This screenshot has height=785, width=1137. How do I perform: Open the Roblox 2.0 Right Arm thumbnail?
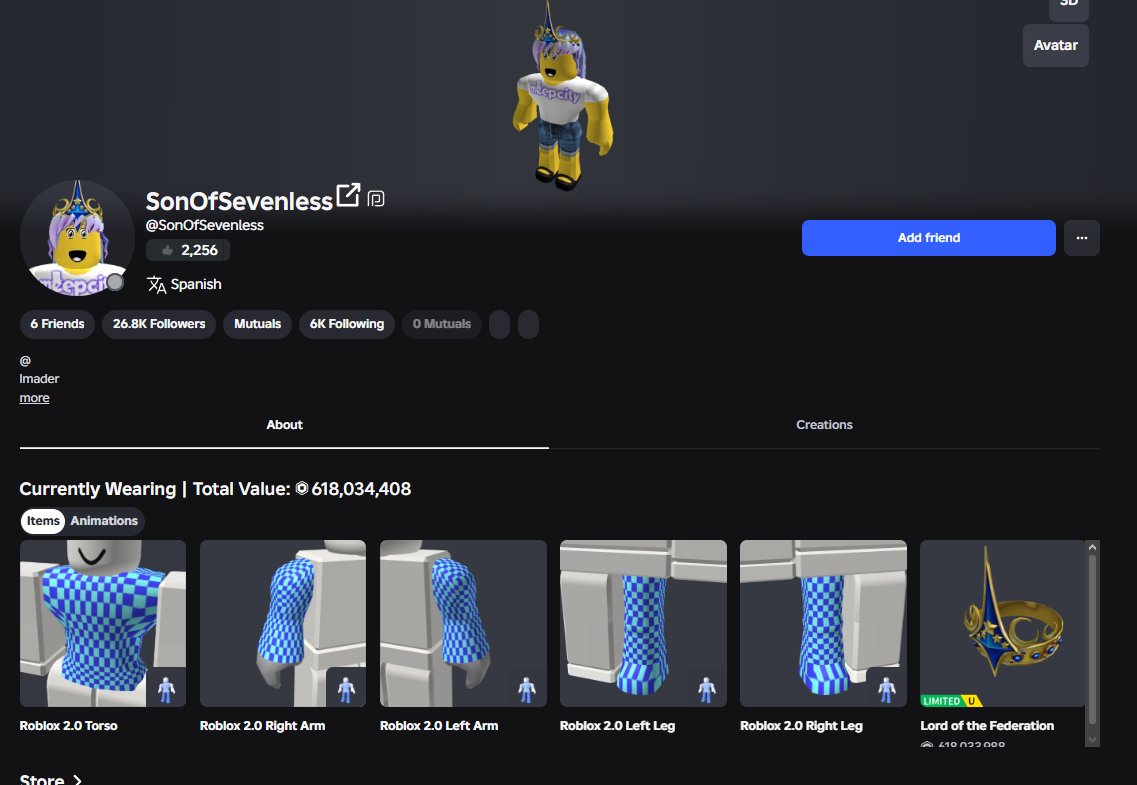pos(283,623)
